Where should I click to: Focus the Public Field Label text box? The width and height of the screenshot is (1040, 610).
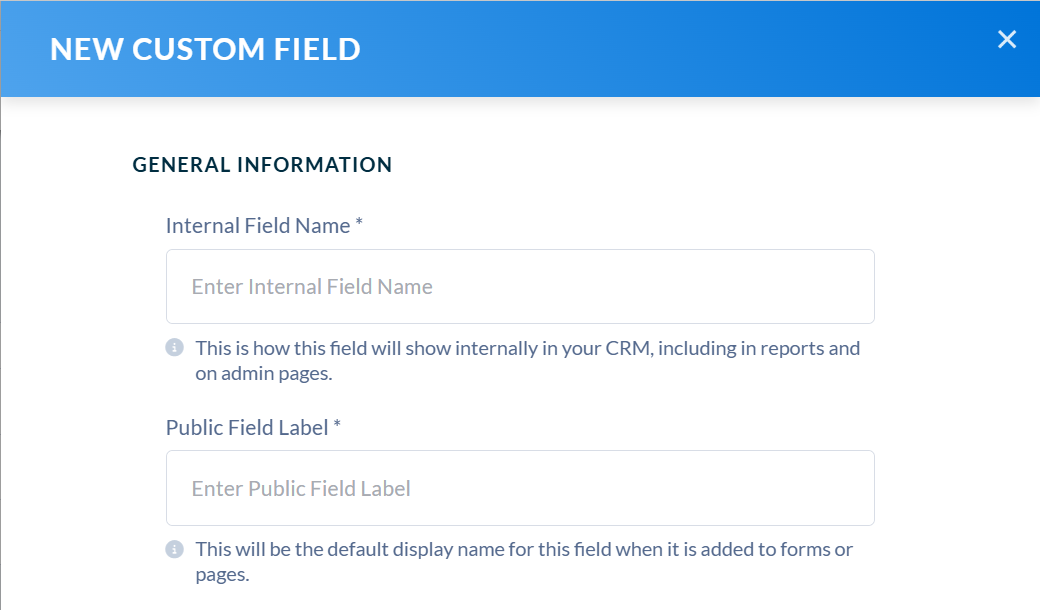520,488
